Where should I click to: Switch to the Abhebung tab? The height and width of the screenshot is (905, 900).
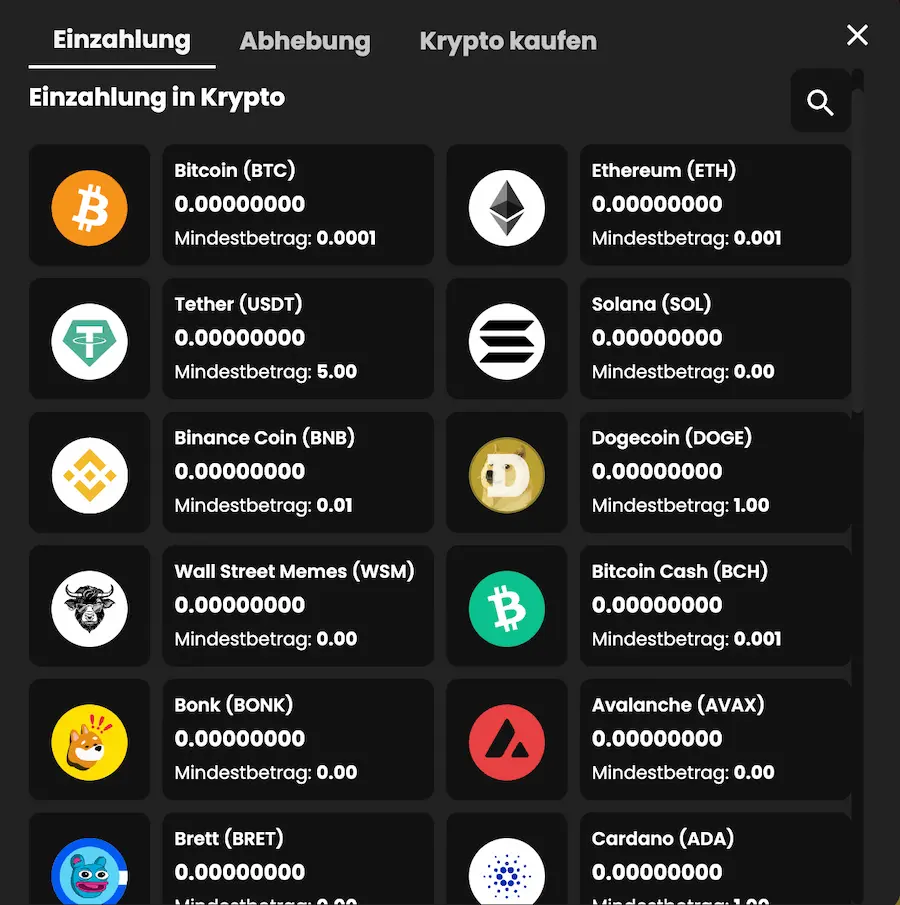(x=304, y=42)
